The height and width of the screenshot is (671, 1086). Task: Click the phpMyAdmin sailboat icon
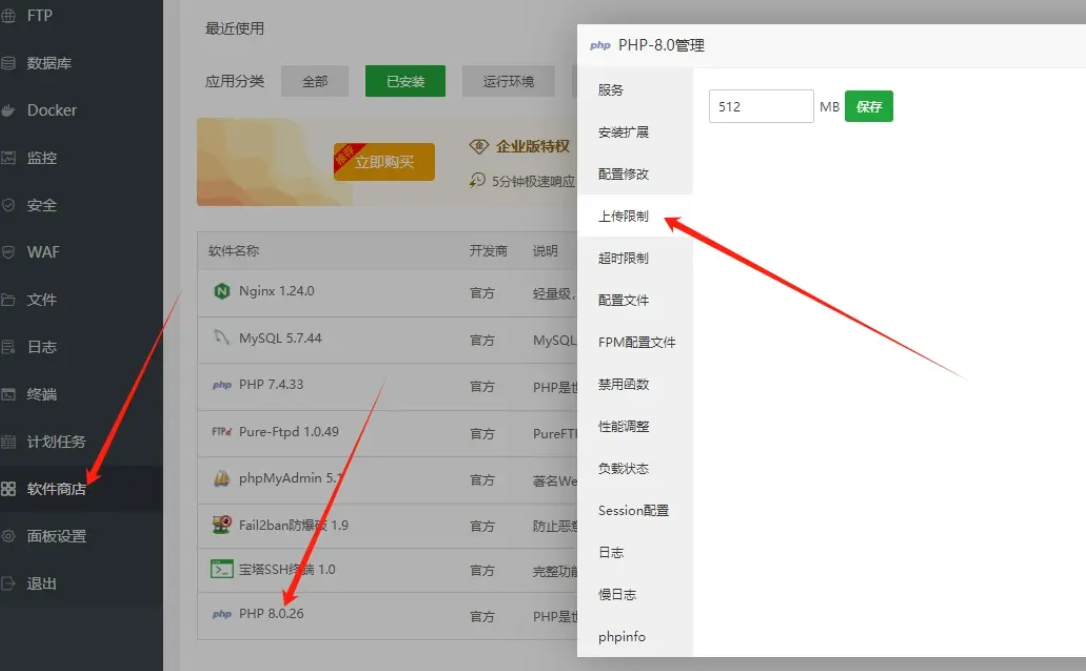point(221,478)
